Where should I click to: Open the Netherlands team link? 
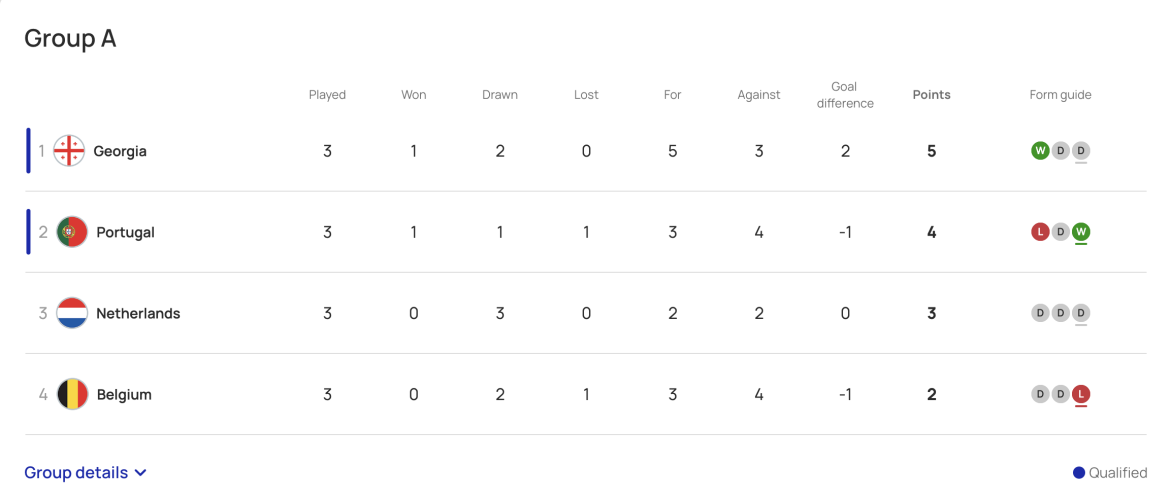click(x=138, y=313)
